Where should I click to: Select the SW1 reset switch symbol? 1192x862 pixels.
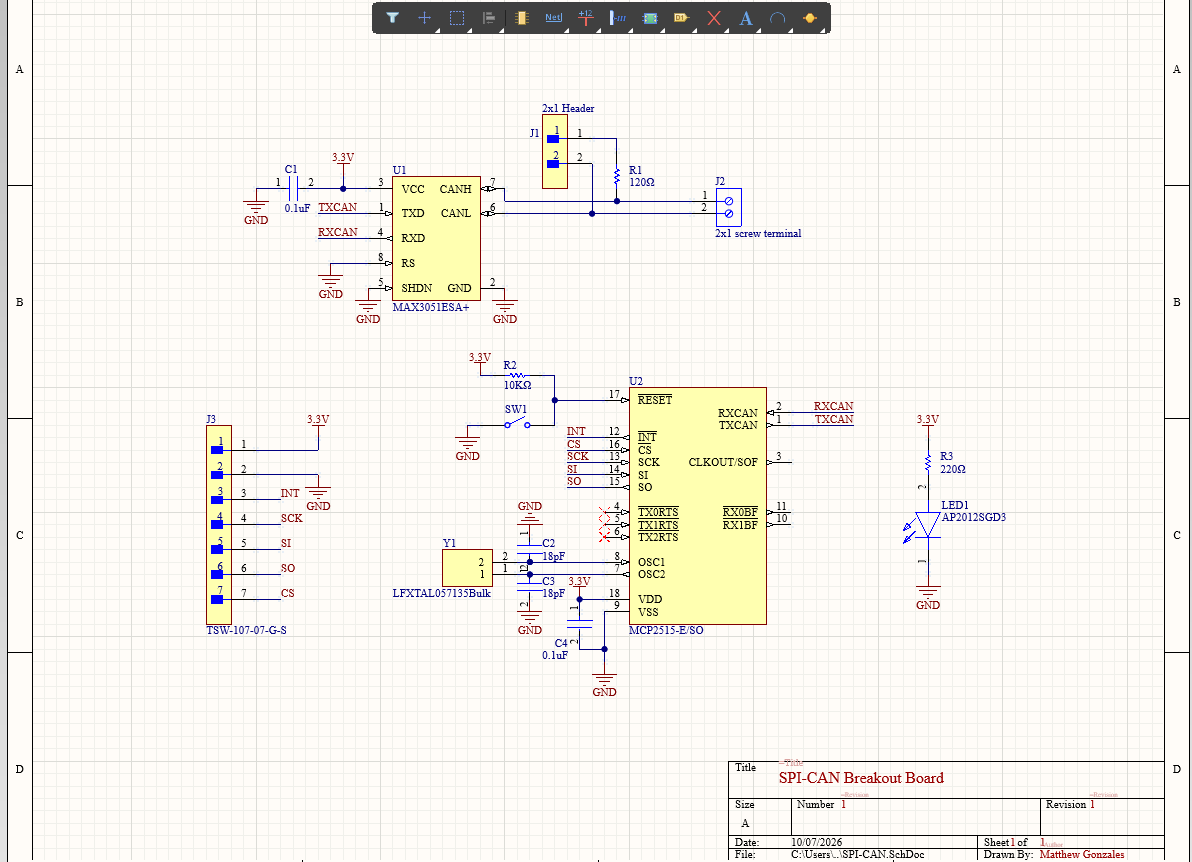(x=517, y=423)
